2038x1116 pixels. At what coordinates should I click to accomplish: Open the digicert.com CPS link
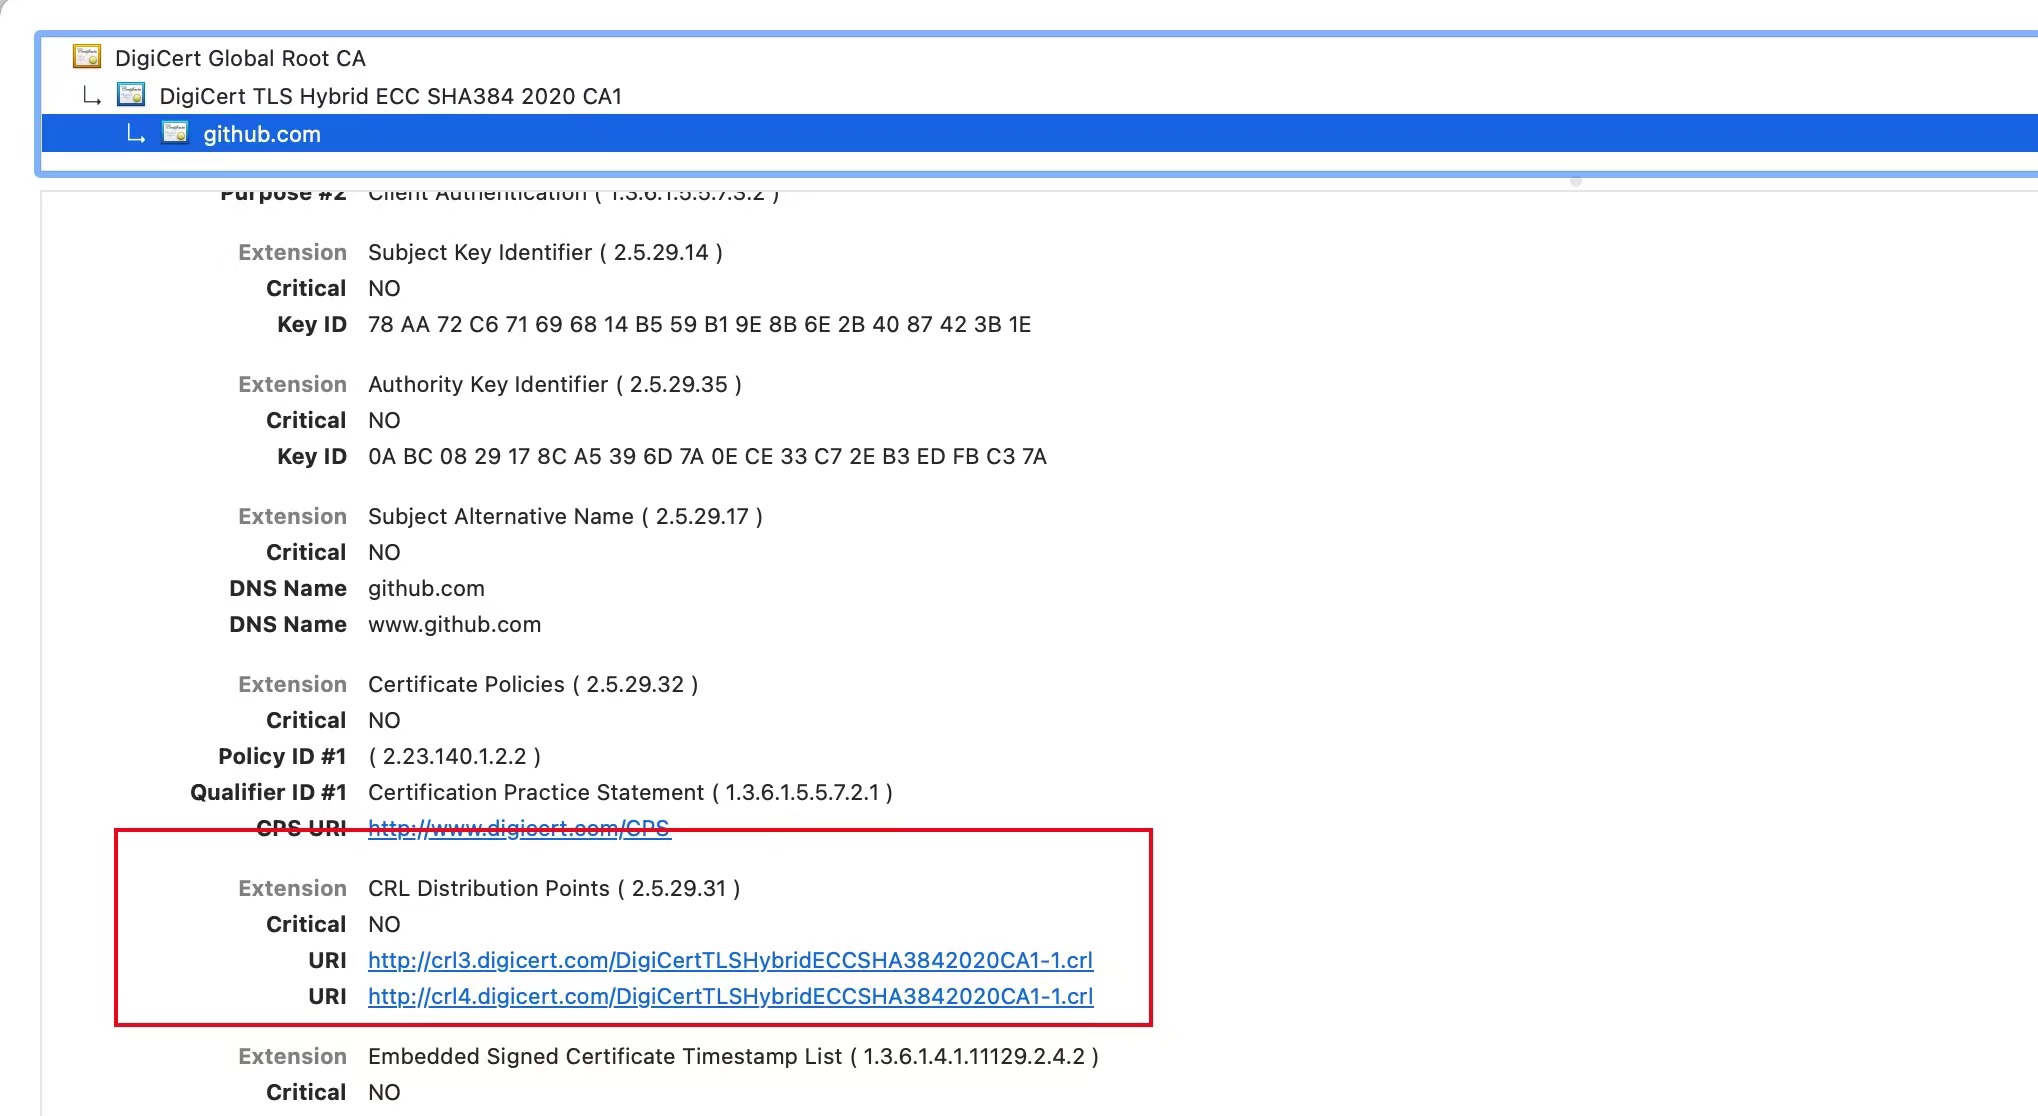pos(519,828)
